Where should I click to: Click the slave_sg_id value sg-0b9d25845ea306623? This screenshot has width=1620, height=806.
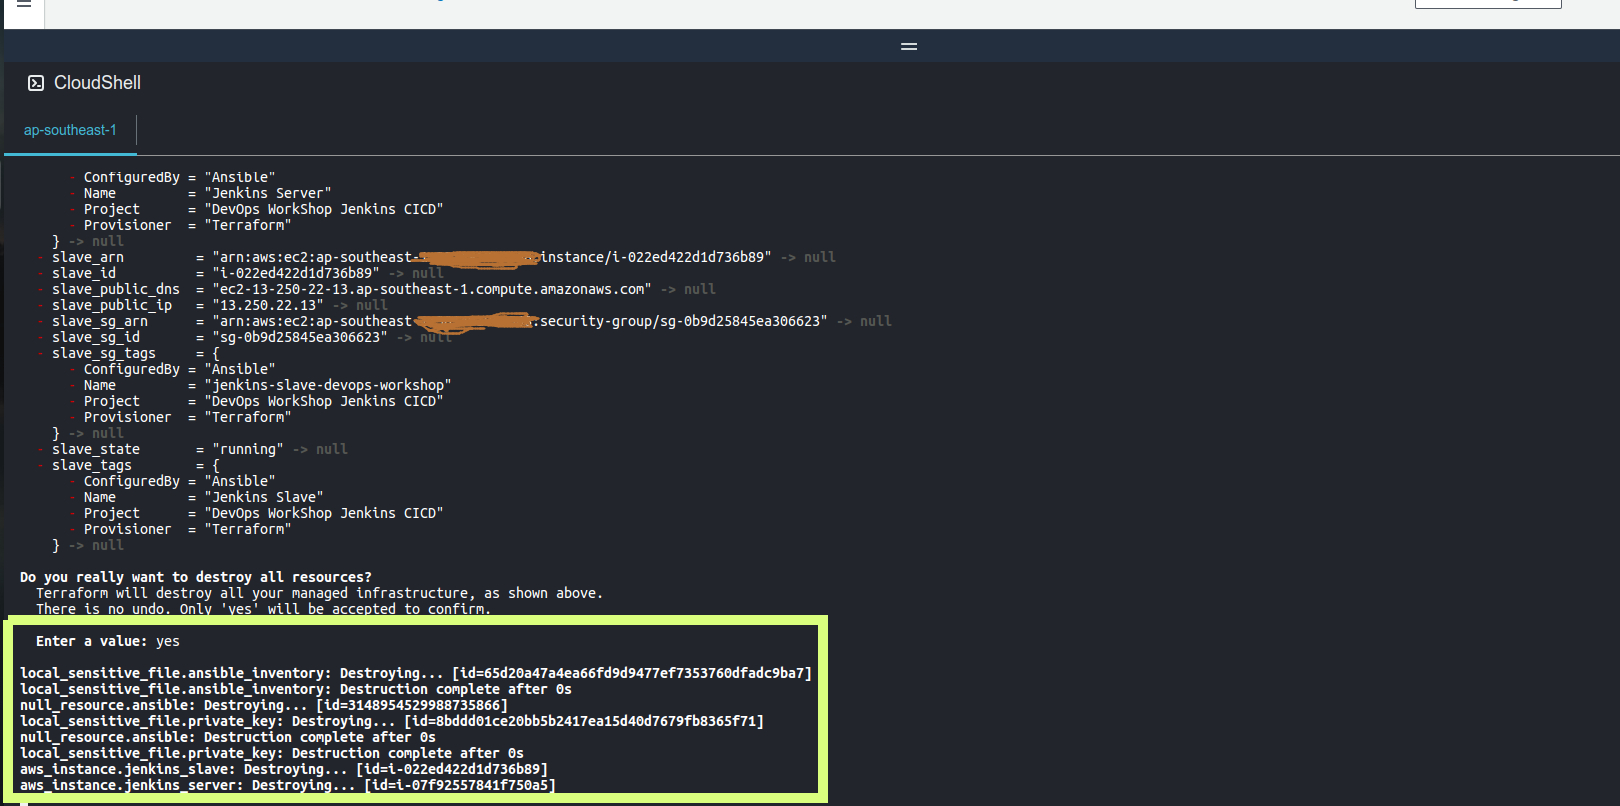pyautogui.click(x=300, y=337)
